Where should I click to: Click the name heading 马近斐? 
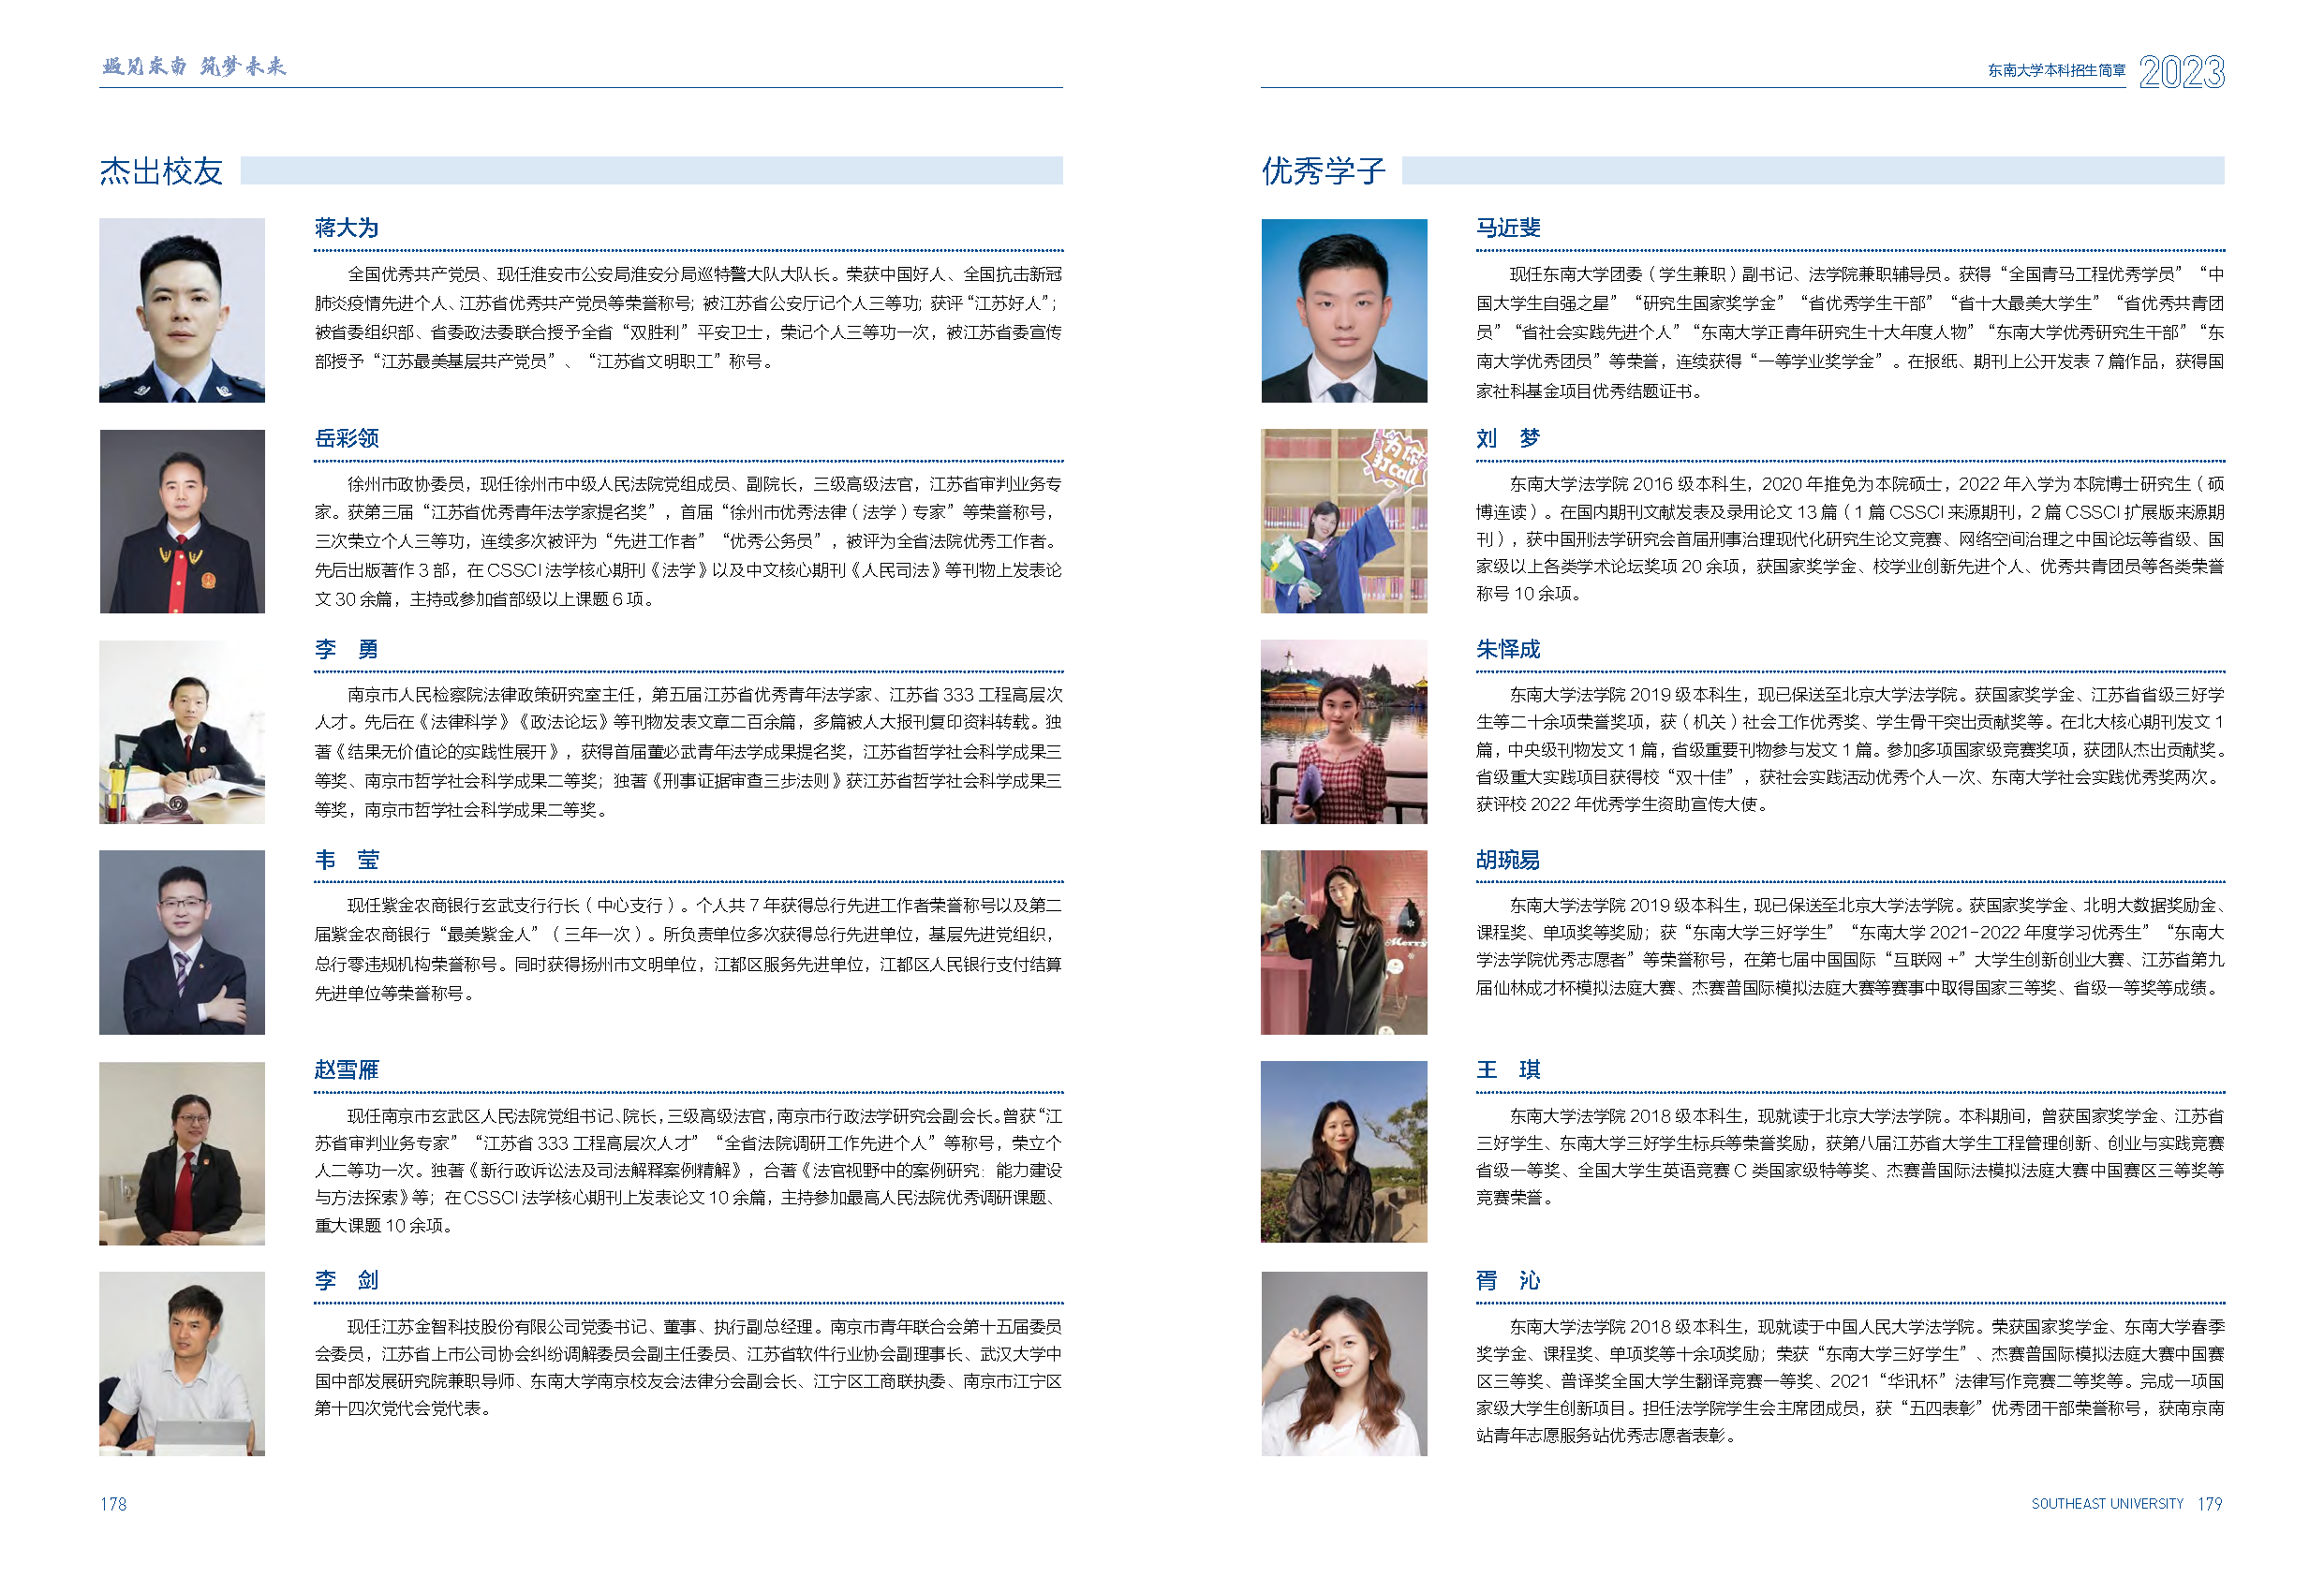(1507, 228)
